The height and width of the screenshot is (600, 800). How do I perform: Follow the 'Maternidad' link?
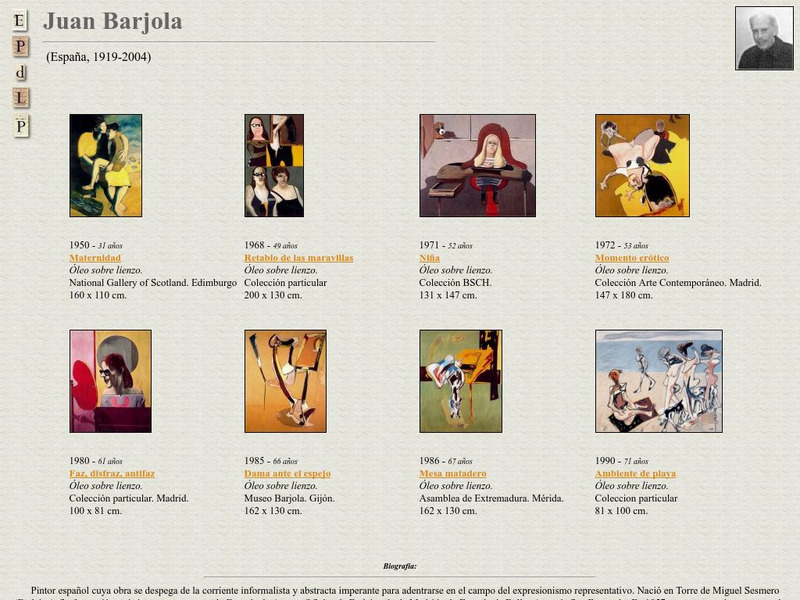(x=95, y=258)
